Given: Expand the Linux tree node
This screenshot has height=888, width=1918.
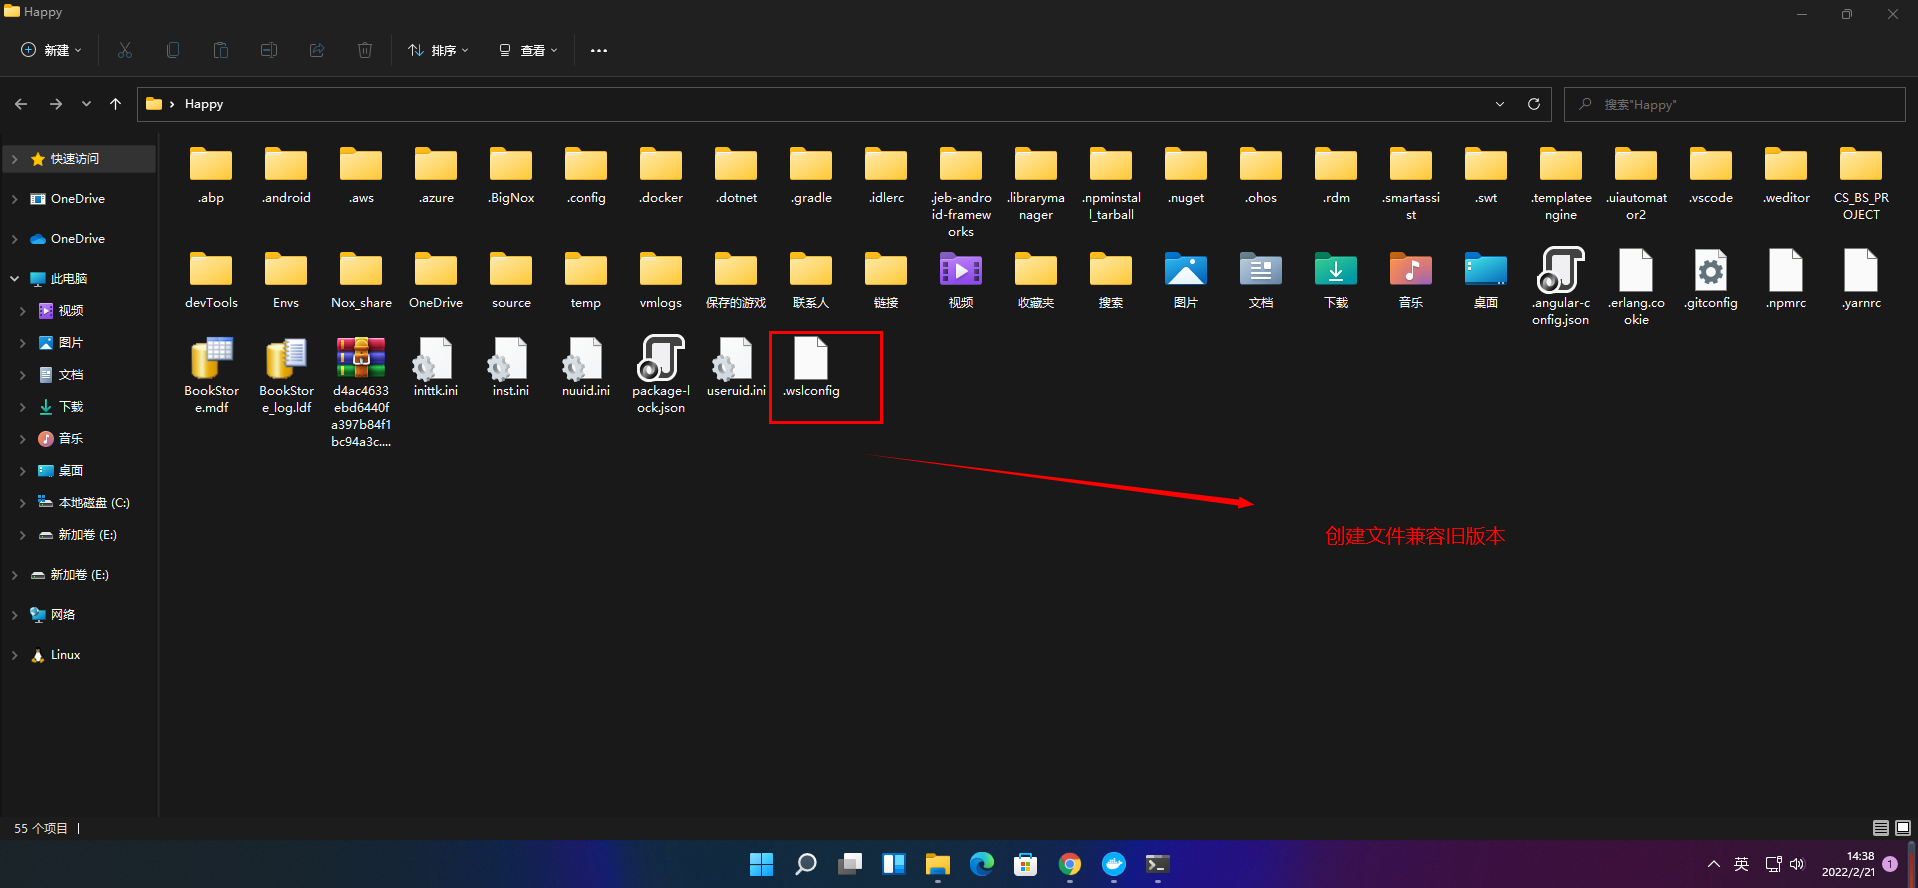Looking at the screenshot, I should tap(14, 655).
